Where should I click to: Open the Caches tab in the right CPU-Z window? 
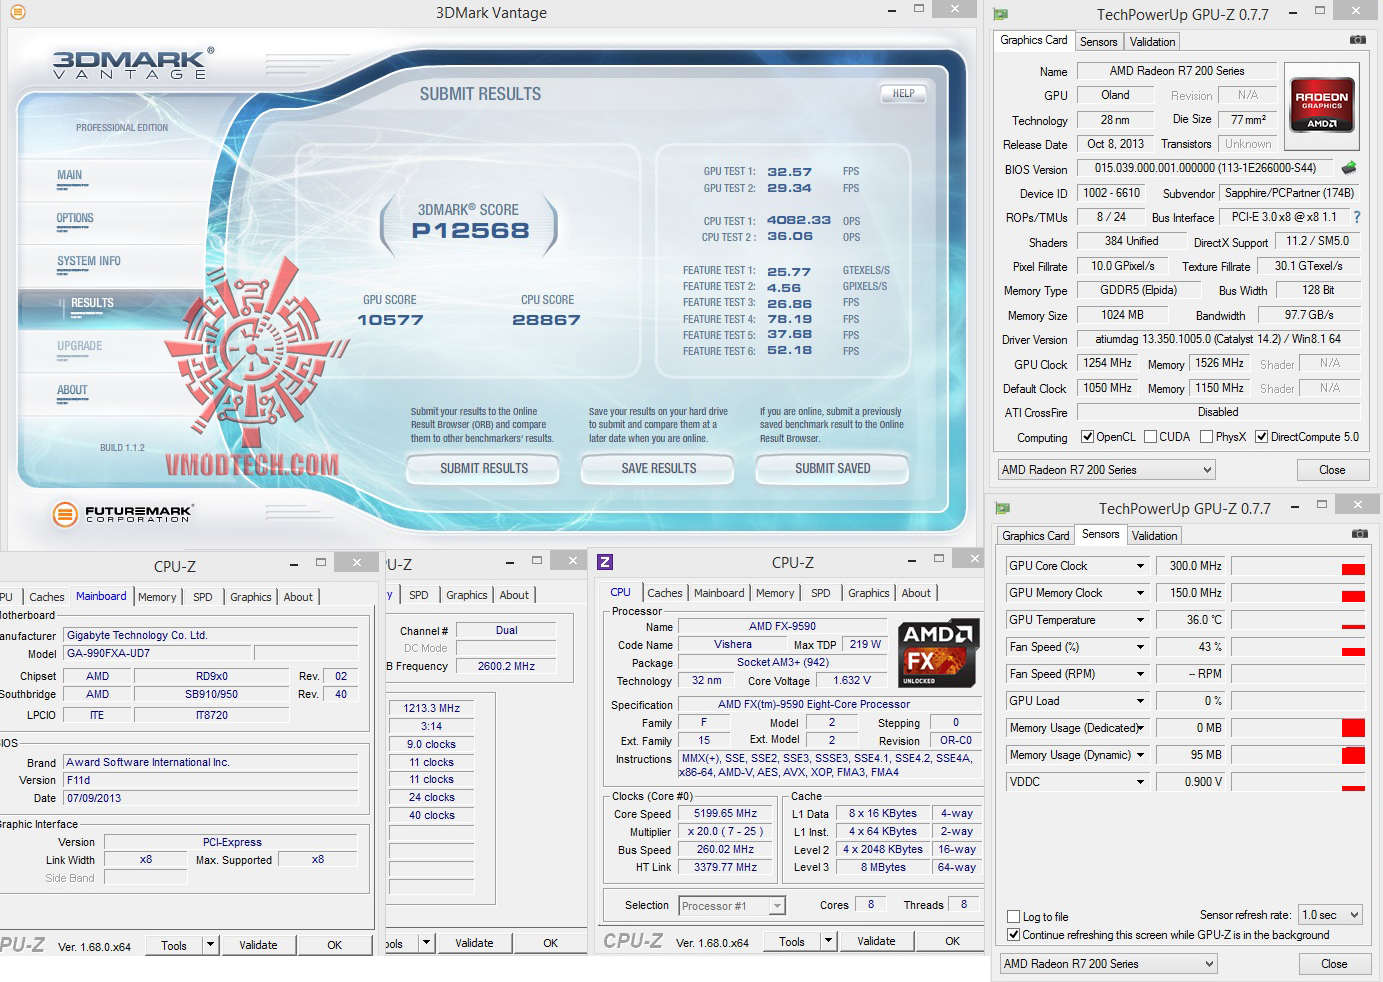pos(664,593)
